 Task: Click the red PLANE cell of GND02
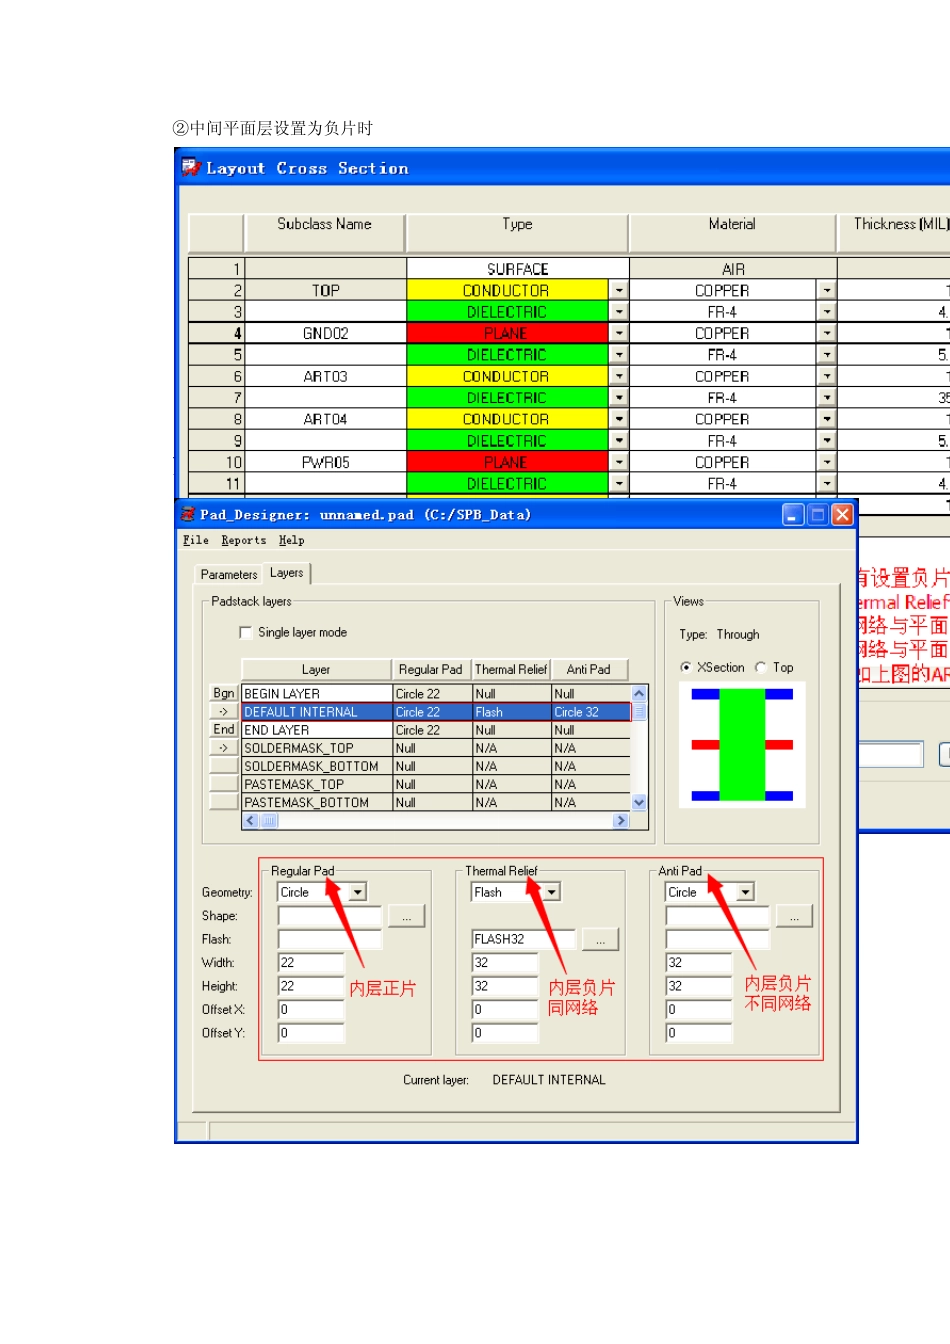[507, 334]
